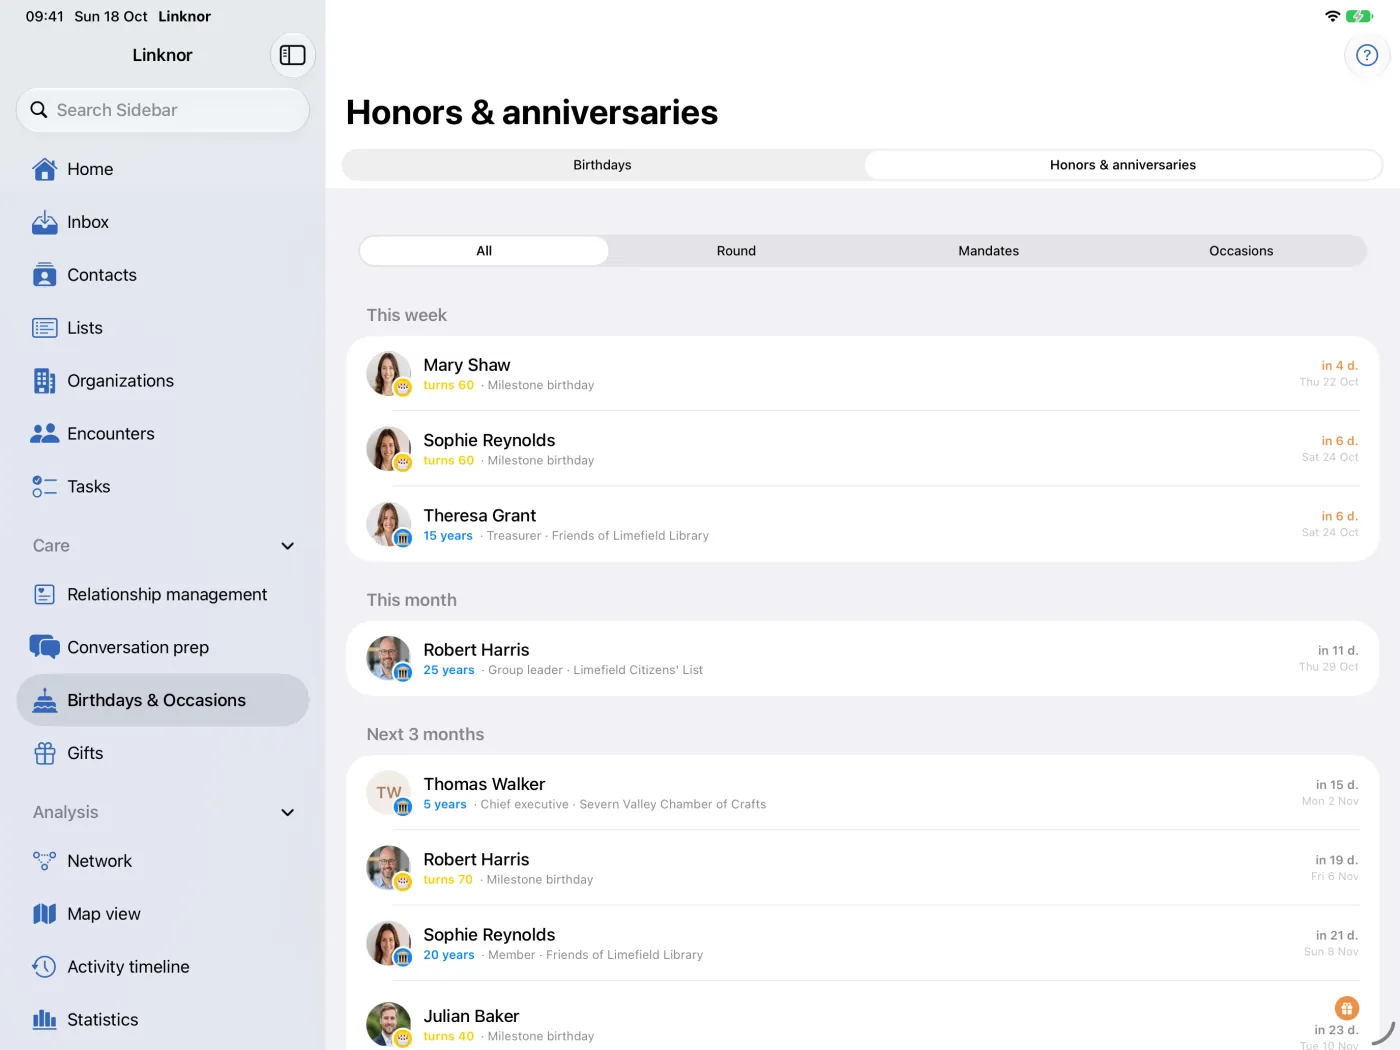The image size is (1400, 1050).
Task: Click the Home house icon
Action: (45, 169)
